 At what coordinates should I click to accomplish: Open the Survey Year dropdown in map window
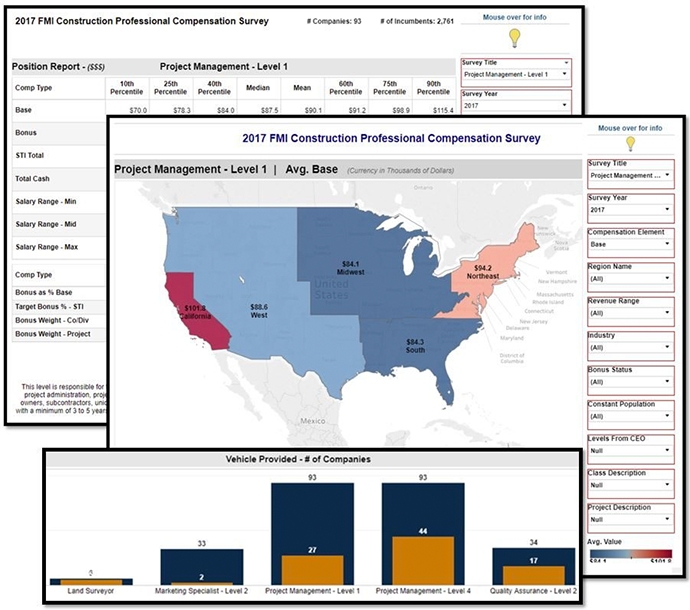point(630,210)
